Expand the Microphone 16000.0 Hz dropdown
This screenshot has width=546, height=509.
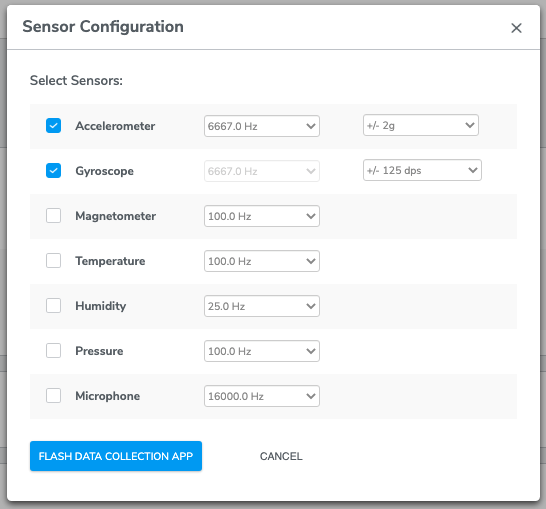tap(262, 396)
